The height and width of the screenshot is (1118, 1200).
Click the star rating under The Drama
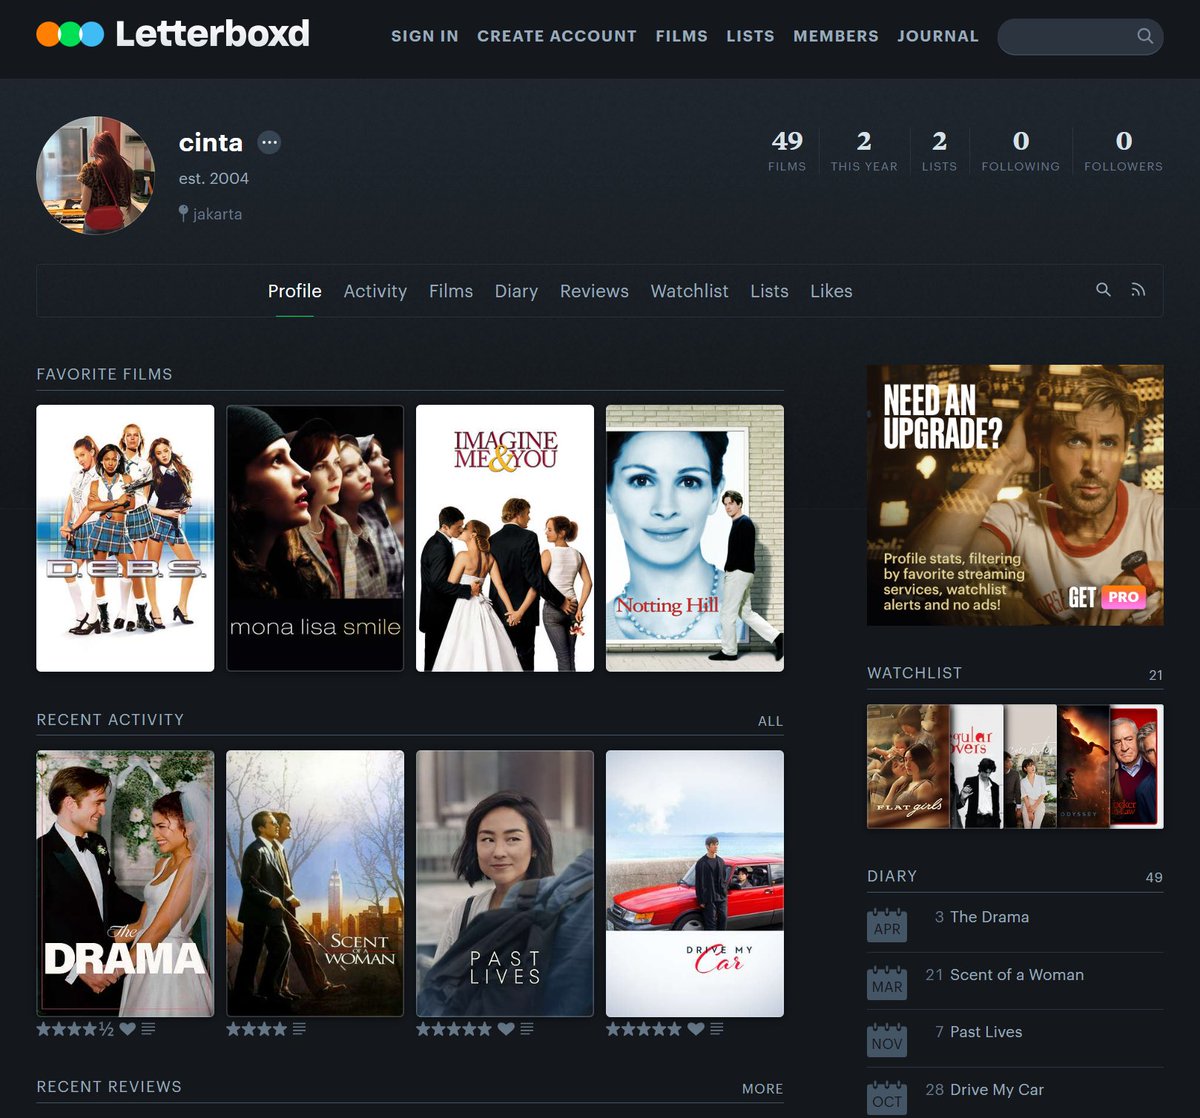coord(75,1029)
